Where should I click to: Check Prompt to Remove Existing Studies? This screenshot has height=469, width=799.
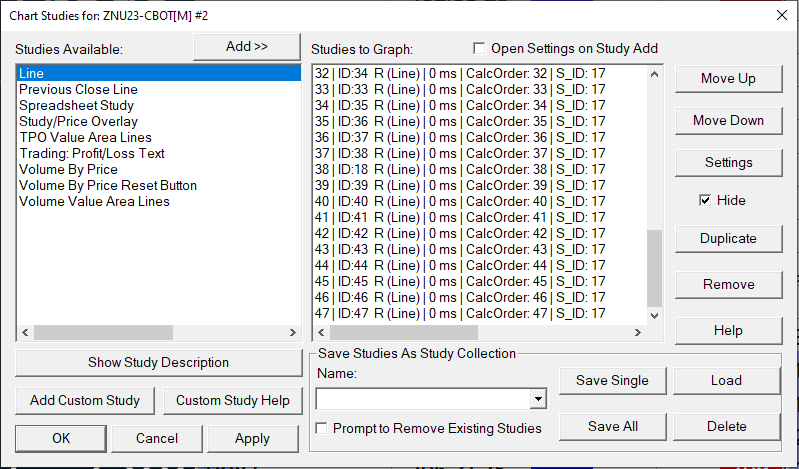322,428
